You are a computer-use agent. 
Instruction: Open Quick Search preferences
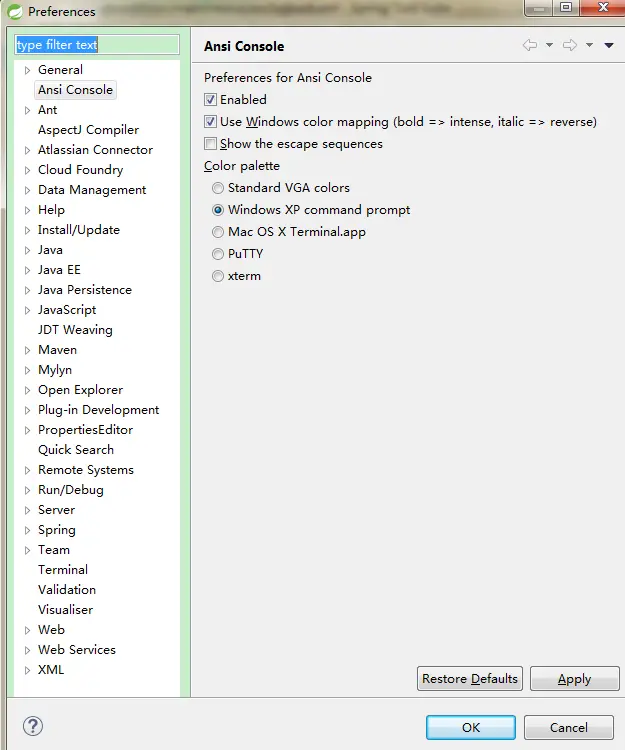tap(76, 450)
